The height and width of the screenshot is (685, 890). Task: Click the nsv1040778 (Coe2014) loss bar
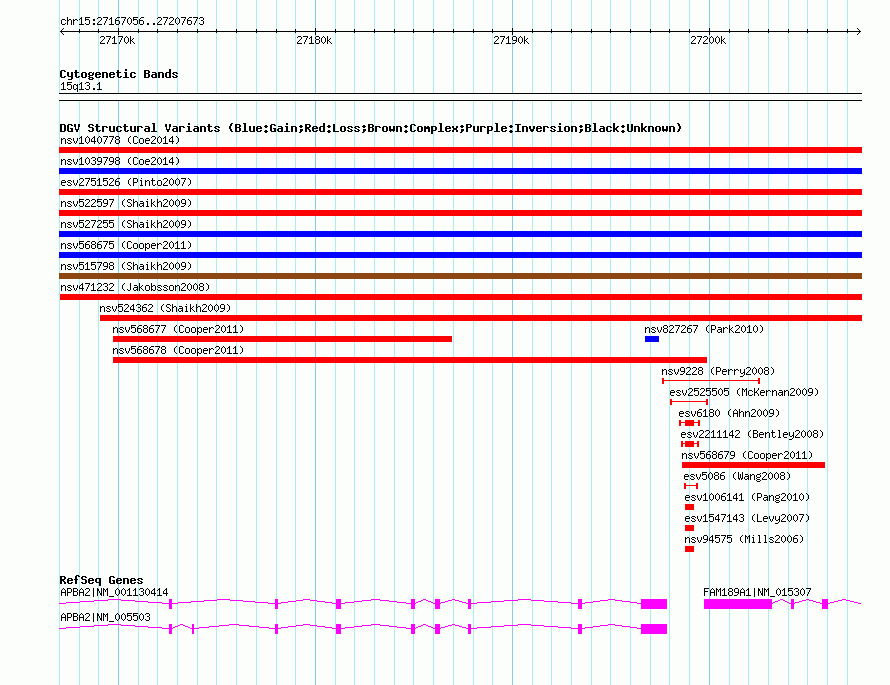(460, 150)
